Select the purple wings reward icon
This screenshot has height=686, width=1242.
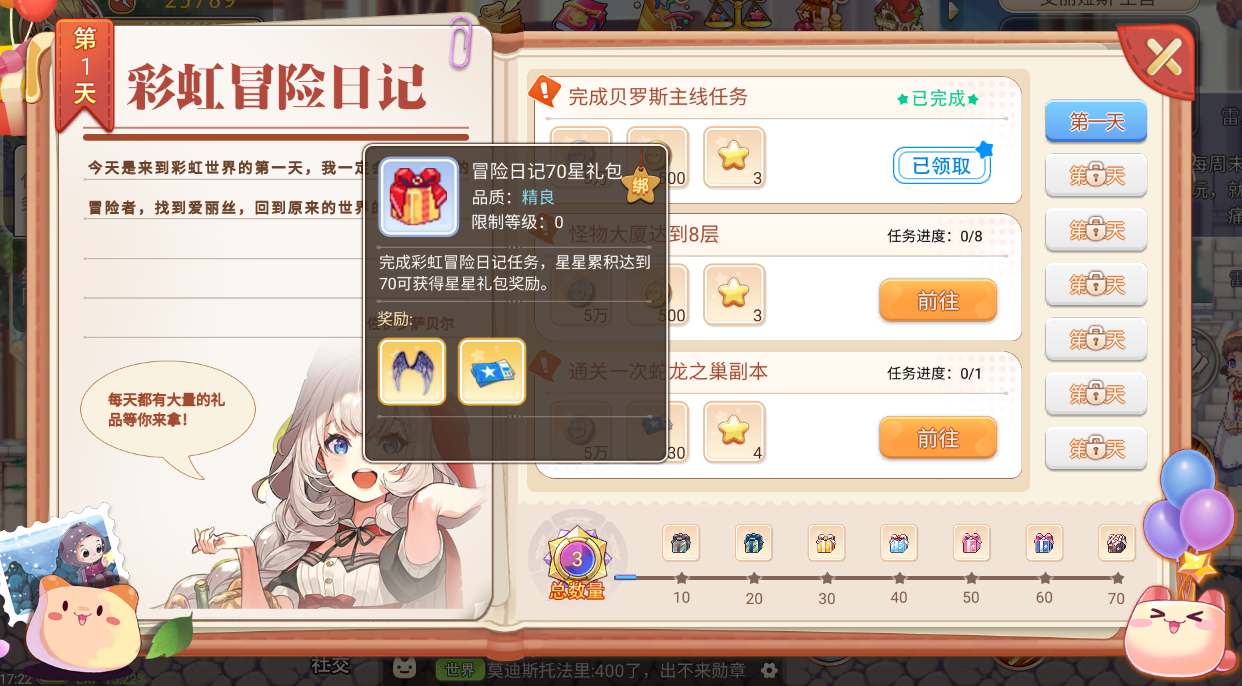pyautogui.click(x=412, y=372)
